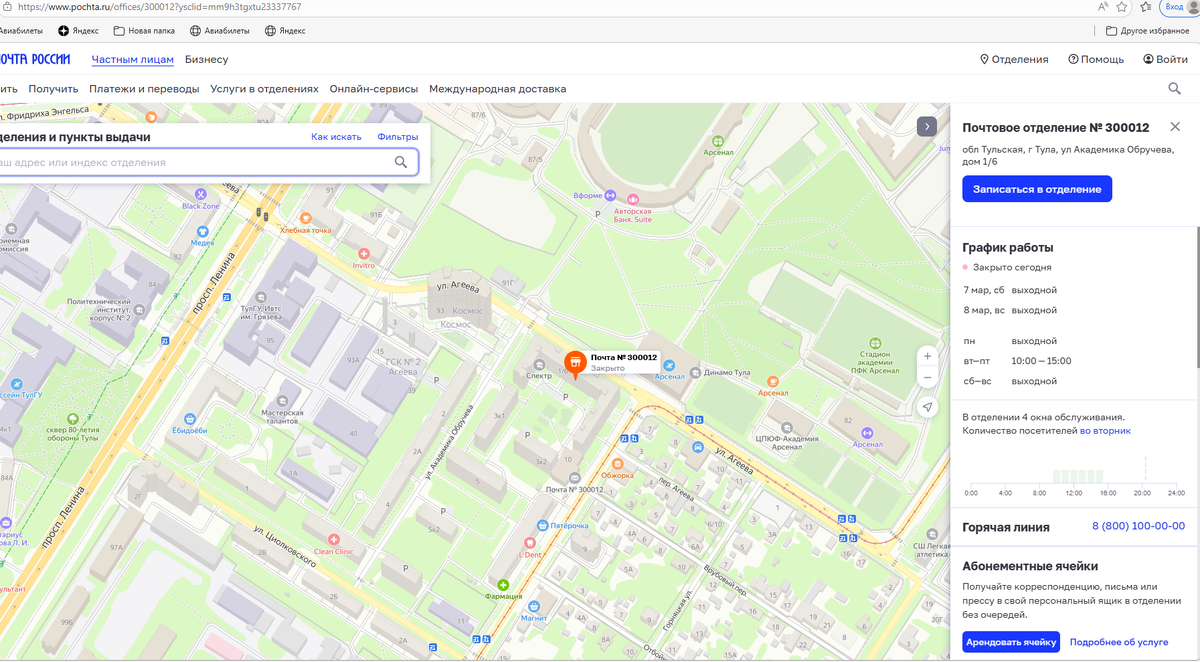This screenshot has height=662, width=1200.
Task: Open the Яндекс bookmark next to Новая папка
Action: [x=78, y=30]
